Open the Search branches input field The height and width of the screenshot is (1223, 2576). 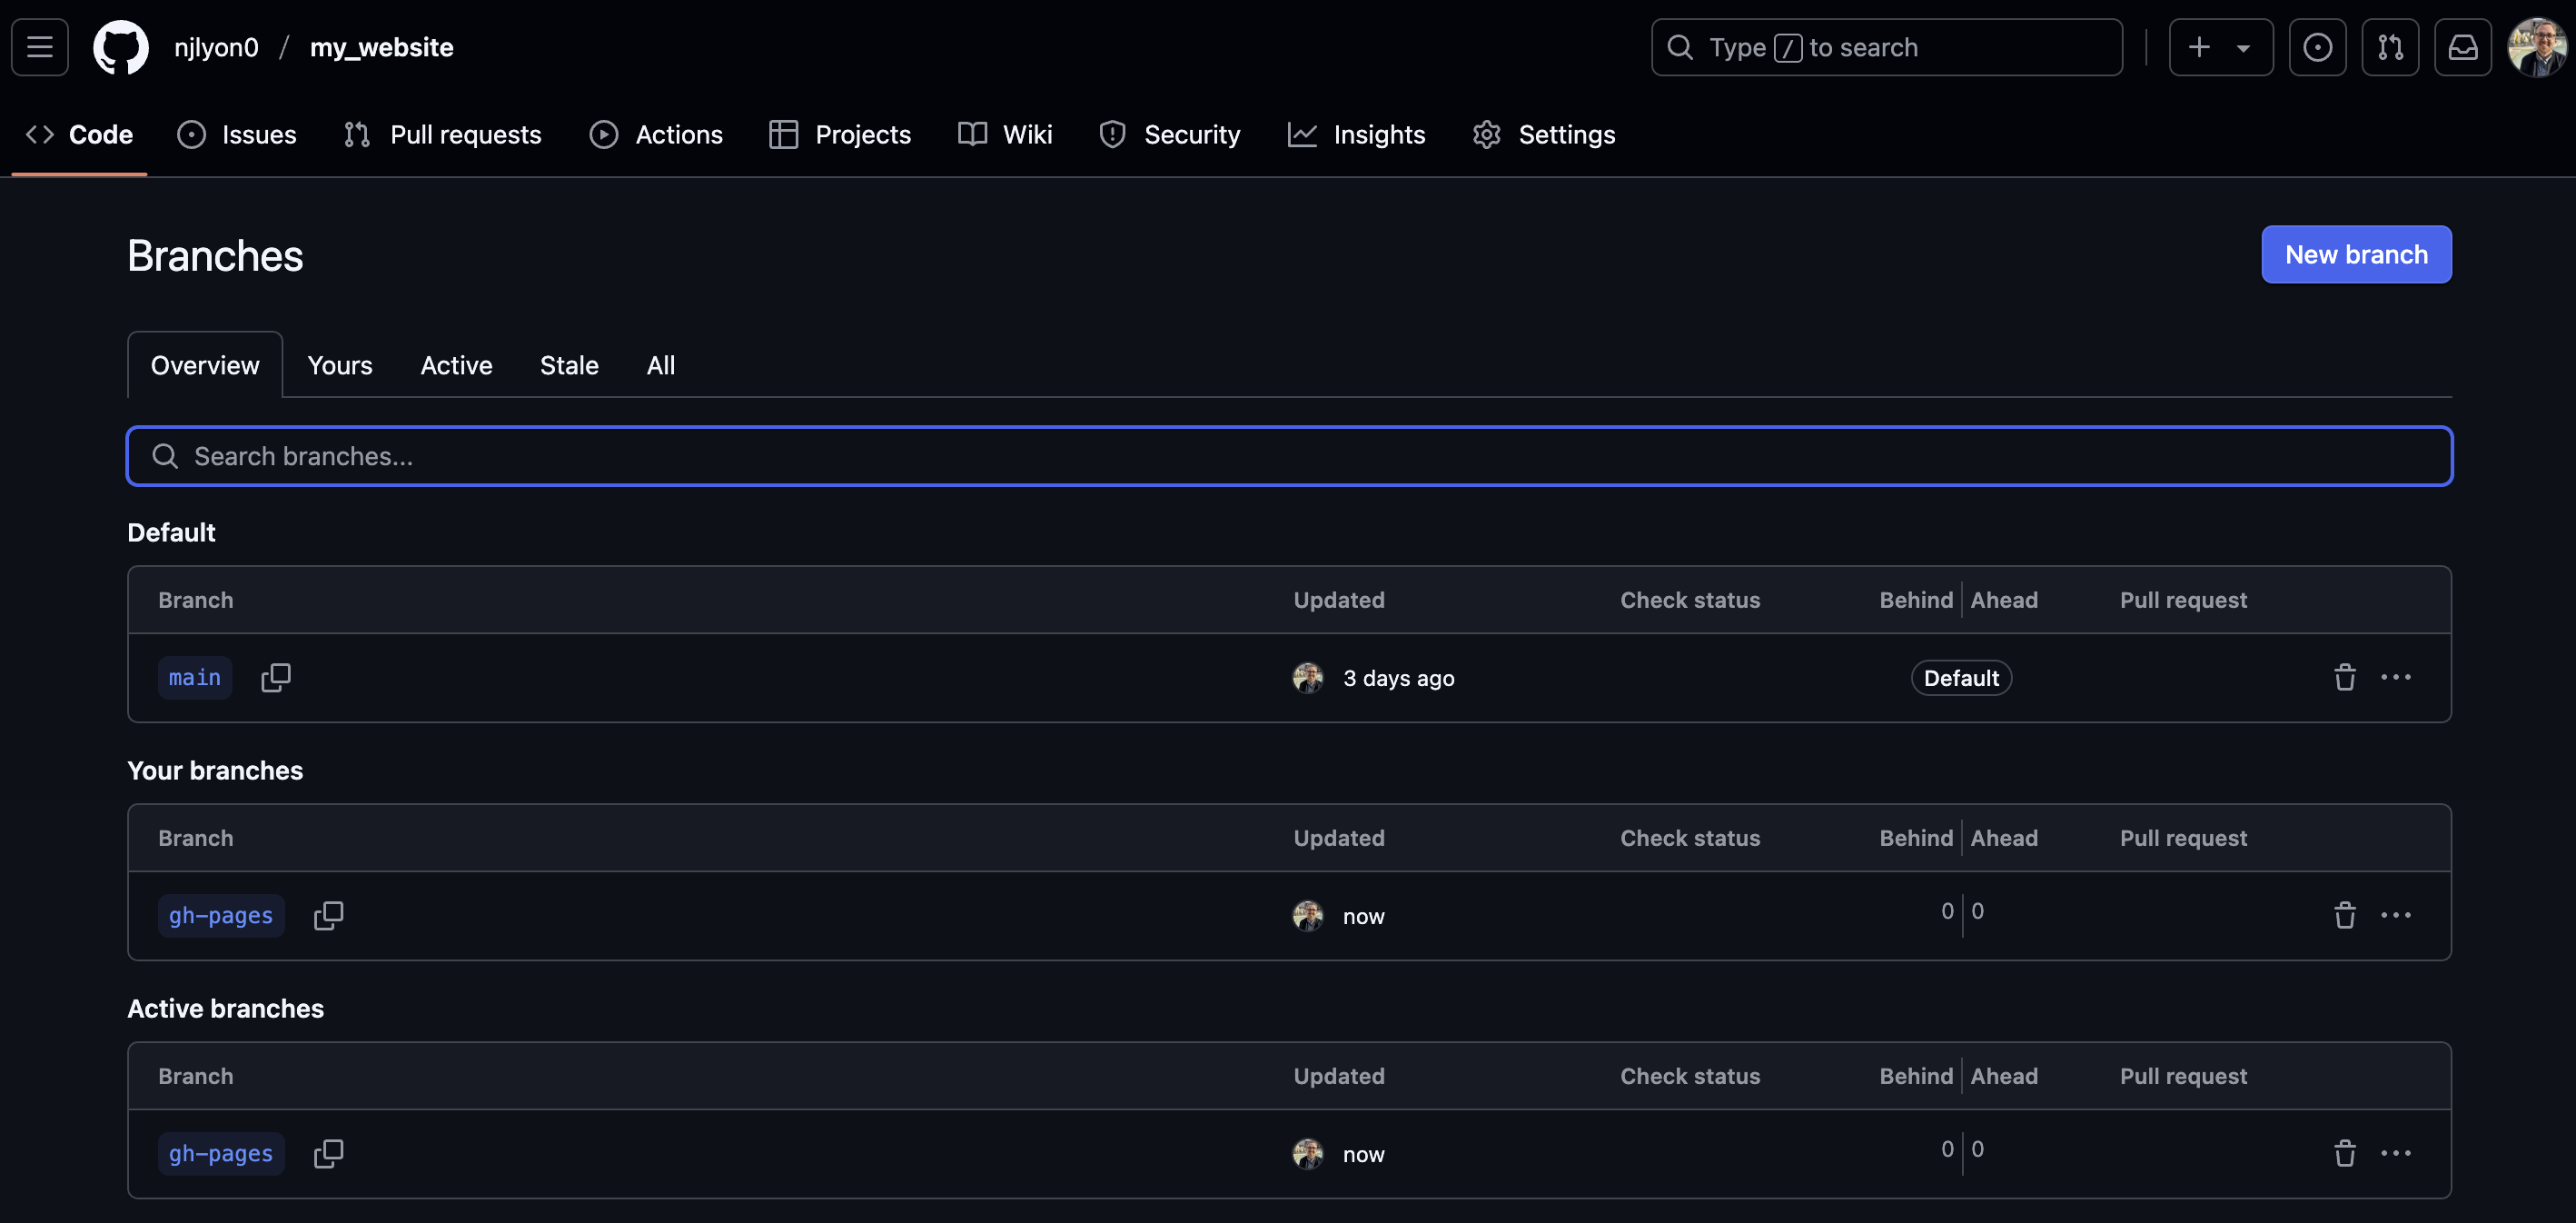point(1290,455)
